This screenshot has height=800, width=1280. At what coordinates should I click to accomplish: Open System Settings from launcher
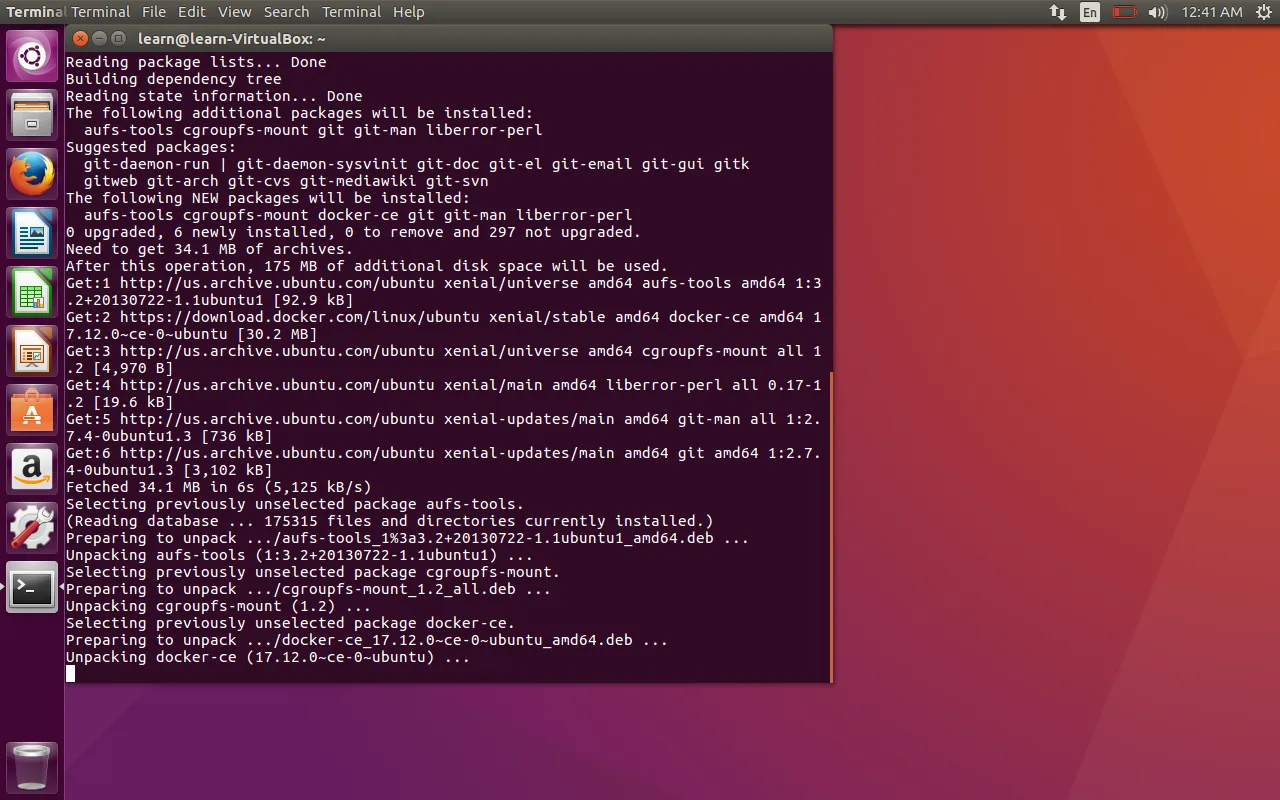32,528
